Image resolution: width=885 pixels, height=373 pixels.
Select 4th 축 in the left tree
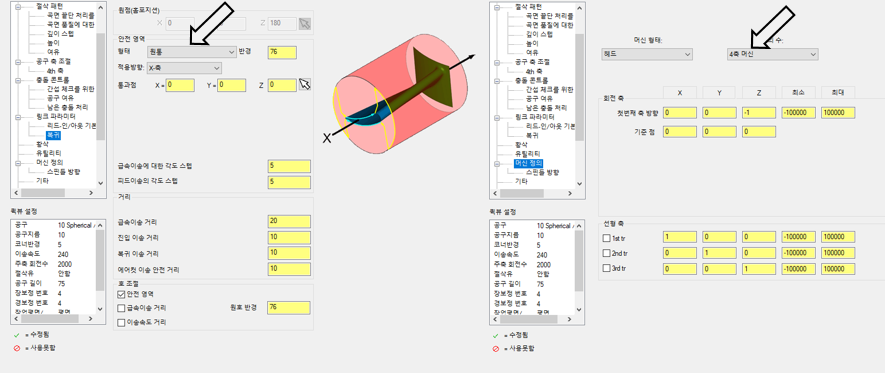pyautogui.click(x=56, y=71)
